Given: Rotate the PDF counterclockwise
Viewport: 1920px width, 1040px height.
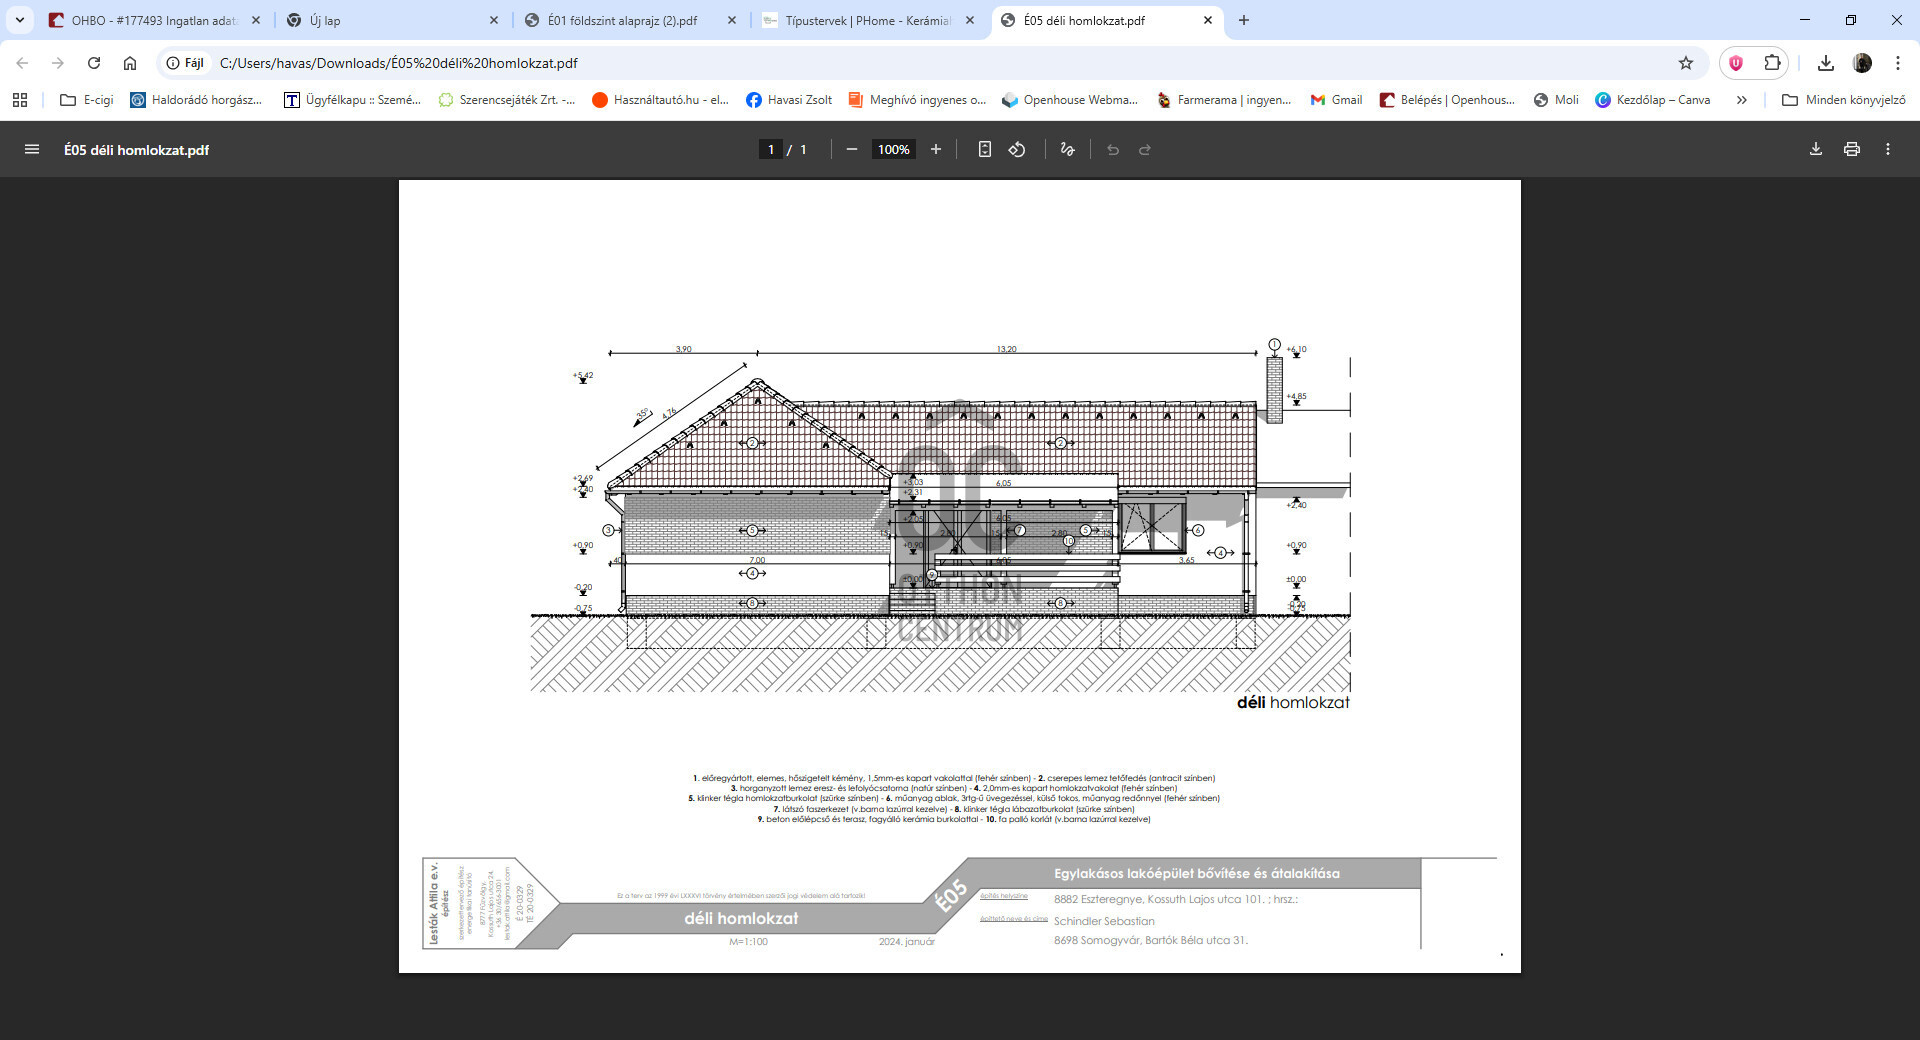Looking at the screenshot, I should click(x=1017, y=150).
